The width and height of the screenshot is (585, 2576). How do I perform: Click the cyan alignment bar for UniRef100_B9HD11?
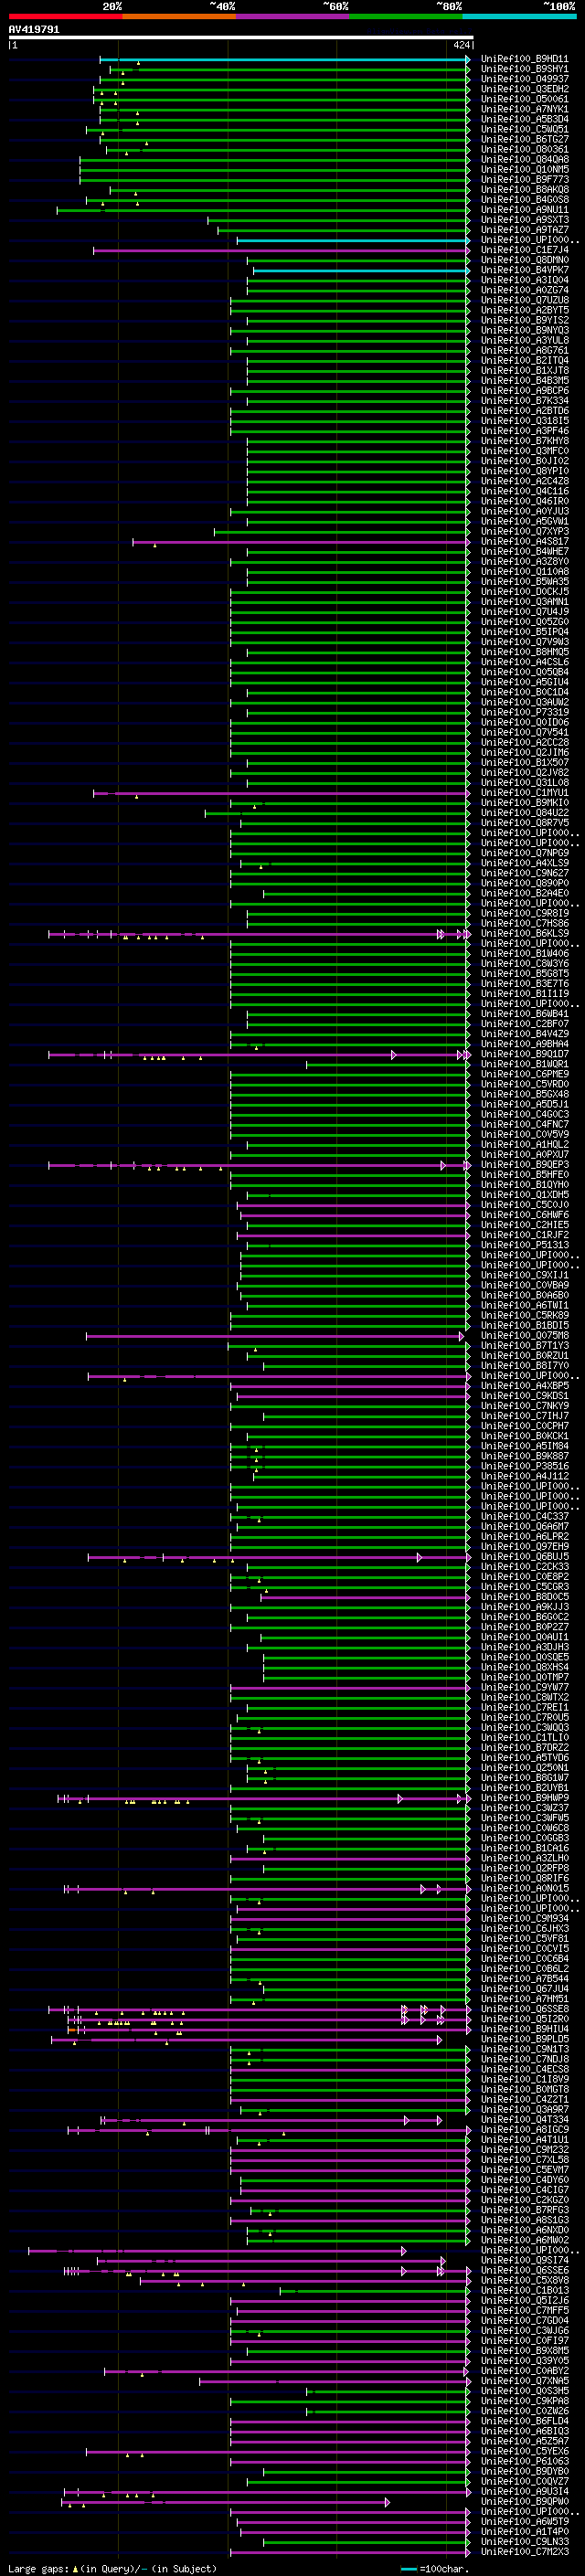point(285,59)
